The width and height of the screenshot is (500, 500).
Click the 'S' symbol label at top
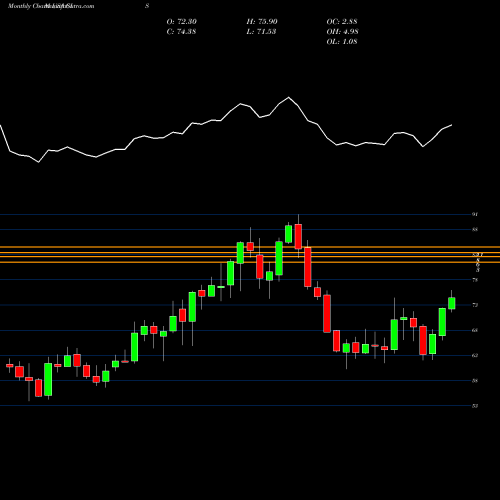click(147, 6)
